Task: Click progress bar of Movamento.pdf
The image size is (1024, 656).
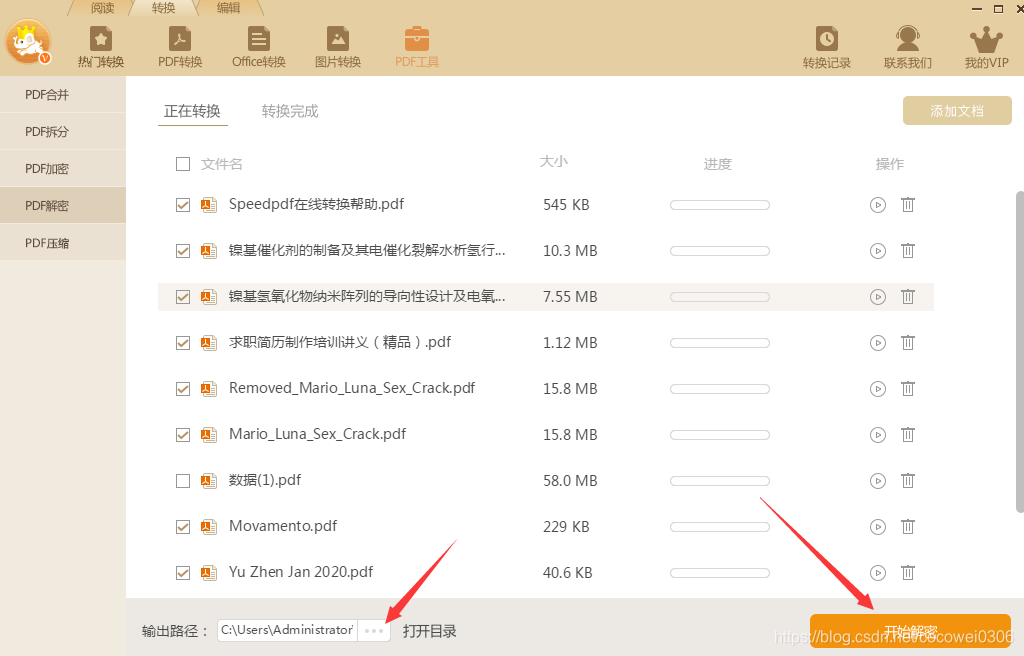Action: 720,527
